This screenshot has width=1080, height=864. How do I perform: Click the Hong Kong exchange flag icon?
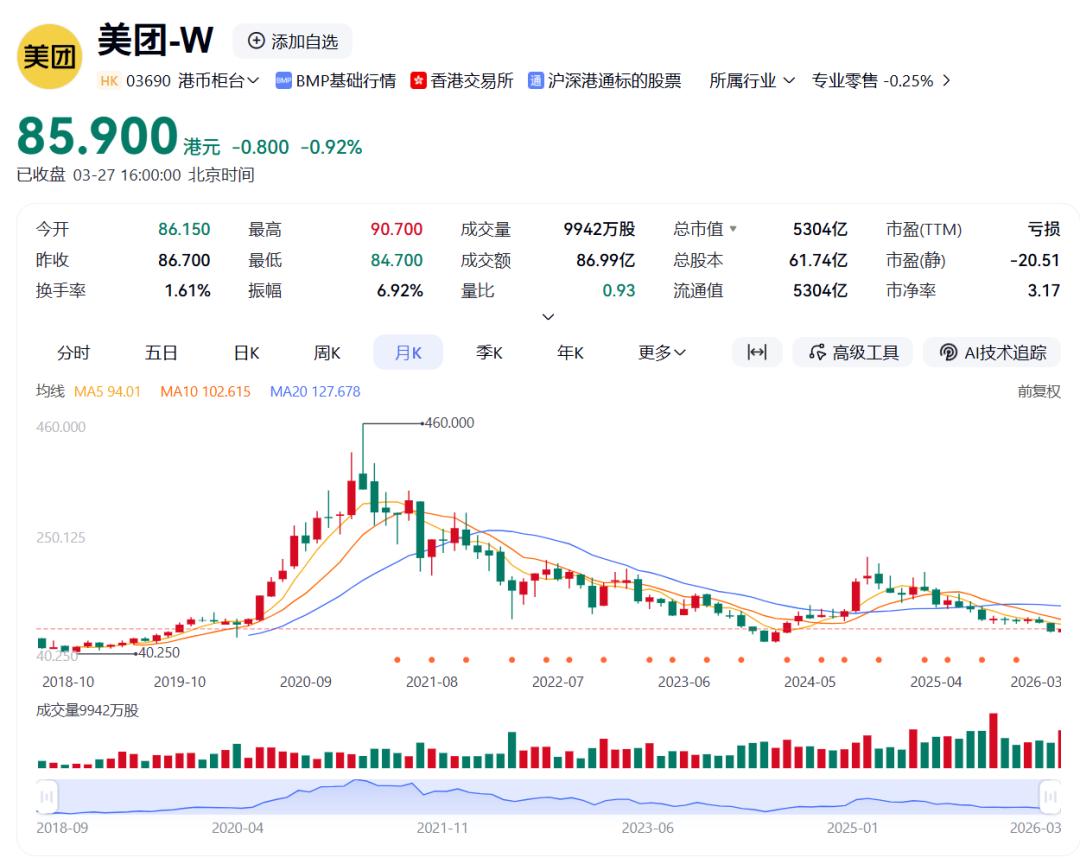(x=418, y=81)
